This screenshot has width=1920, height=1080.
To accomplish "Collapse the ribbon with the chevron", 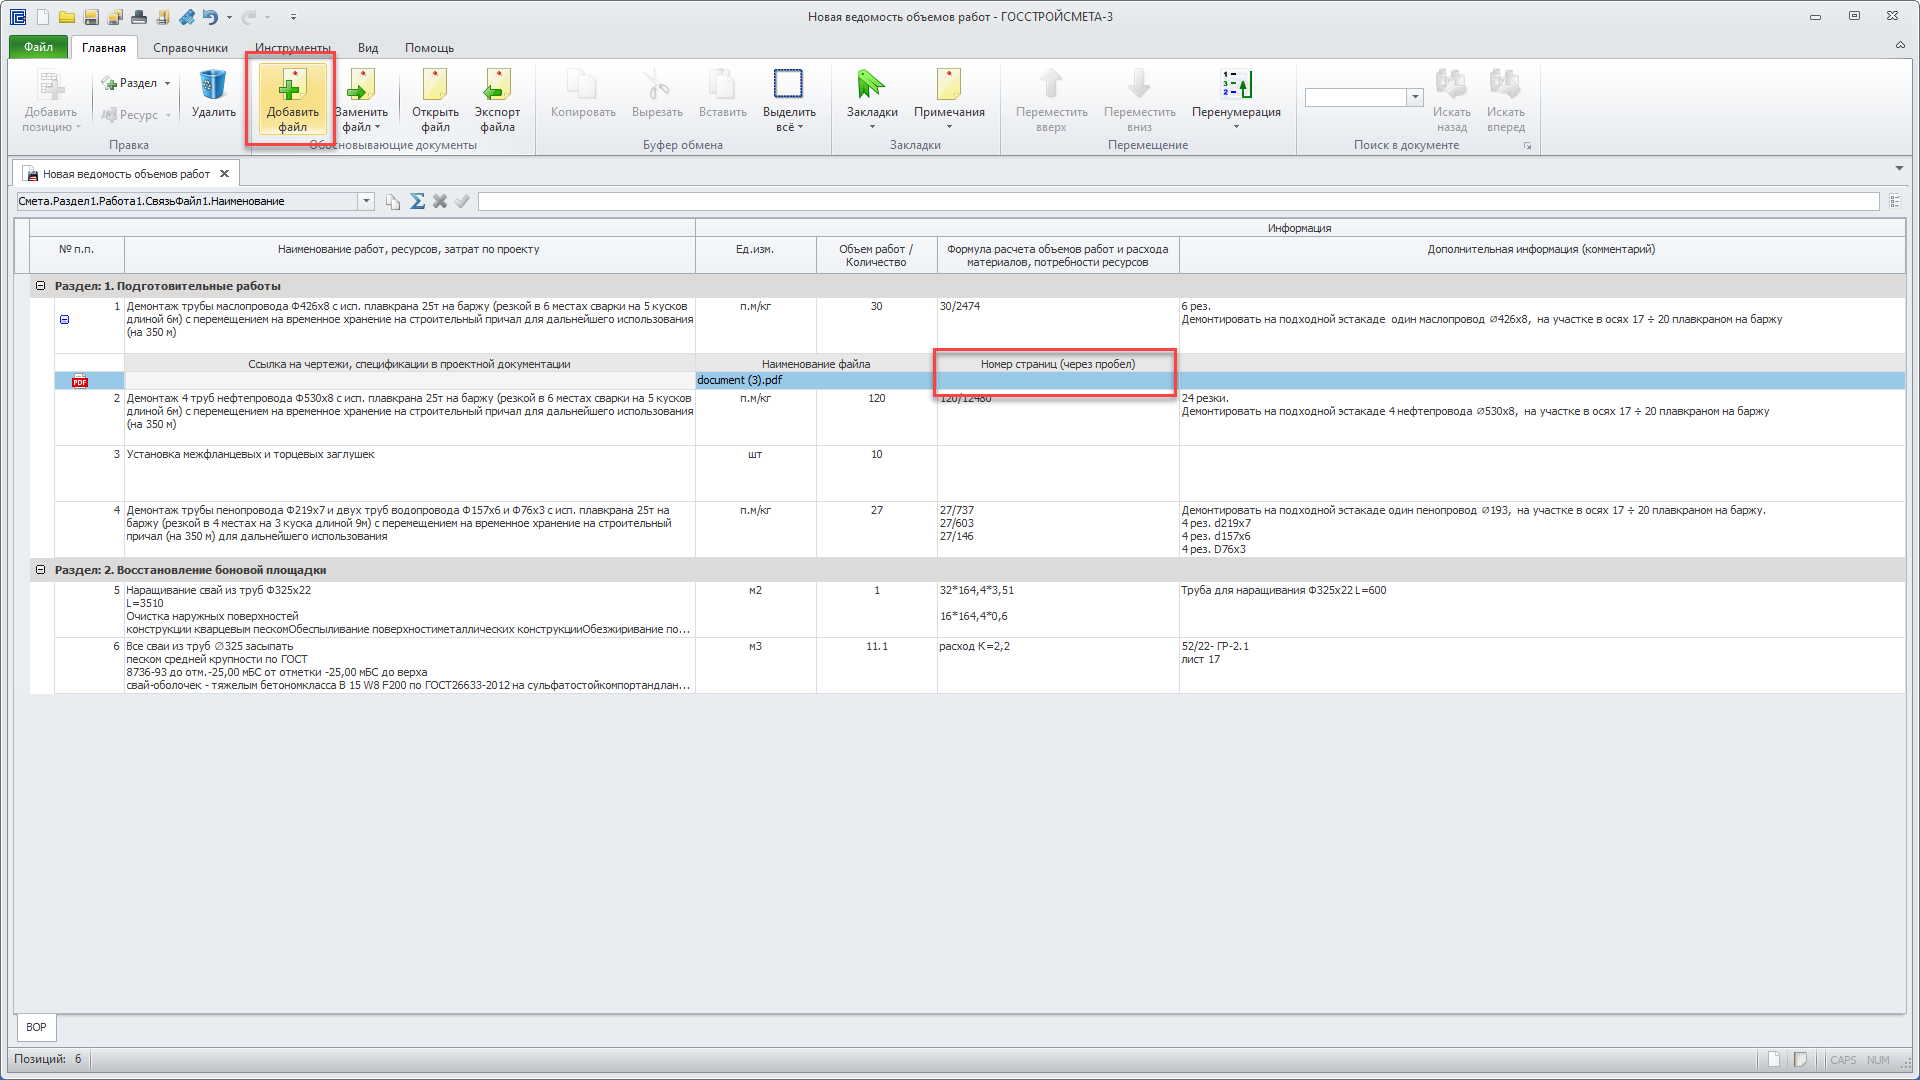I will tap(1900, 45).
